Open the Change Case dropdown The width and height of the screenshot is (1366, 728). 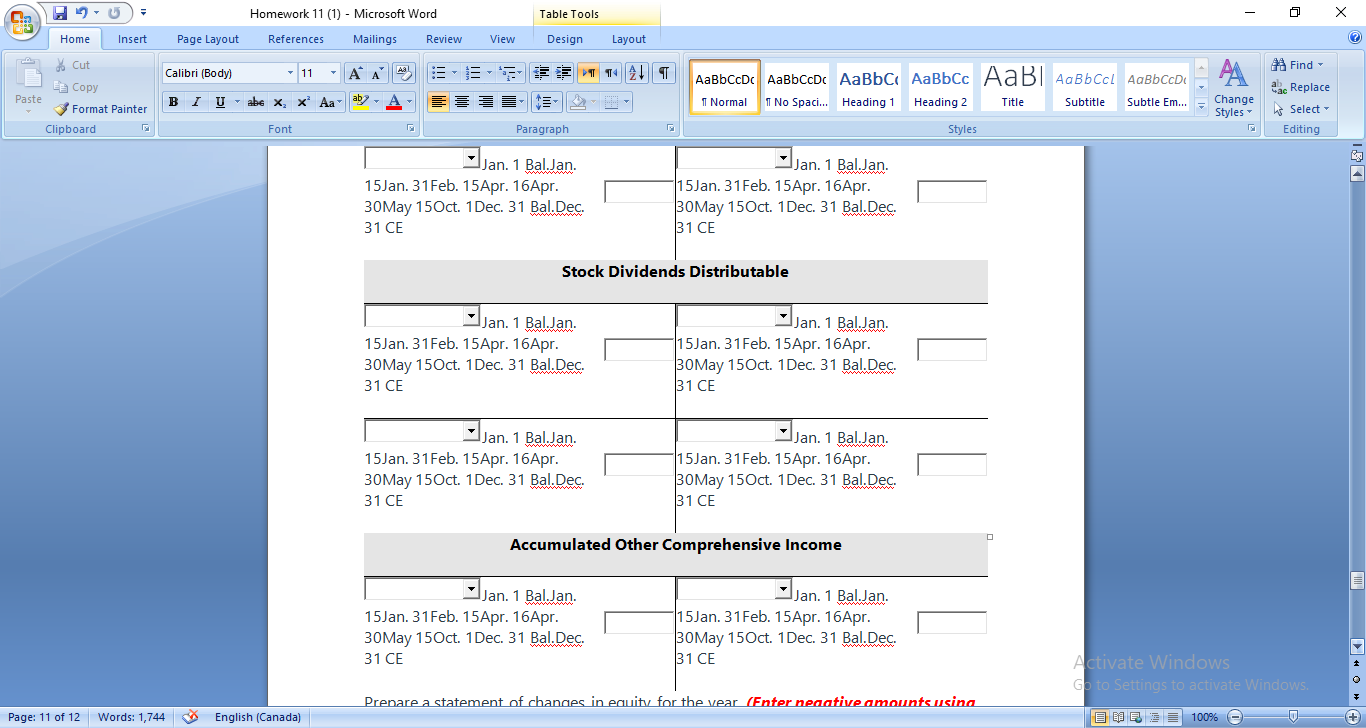pos(330,102)
